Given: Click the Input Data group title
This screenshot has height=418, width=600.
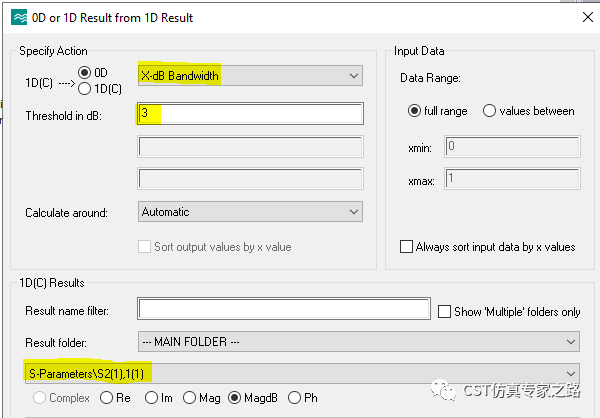Looking at the screenshot, I should (419, 51).
